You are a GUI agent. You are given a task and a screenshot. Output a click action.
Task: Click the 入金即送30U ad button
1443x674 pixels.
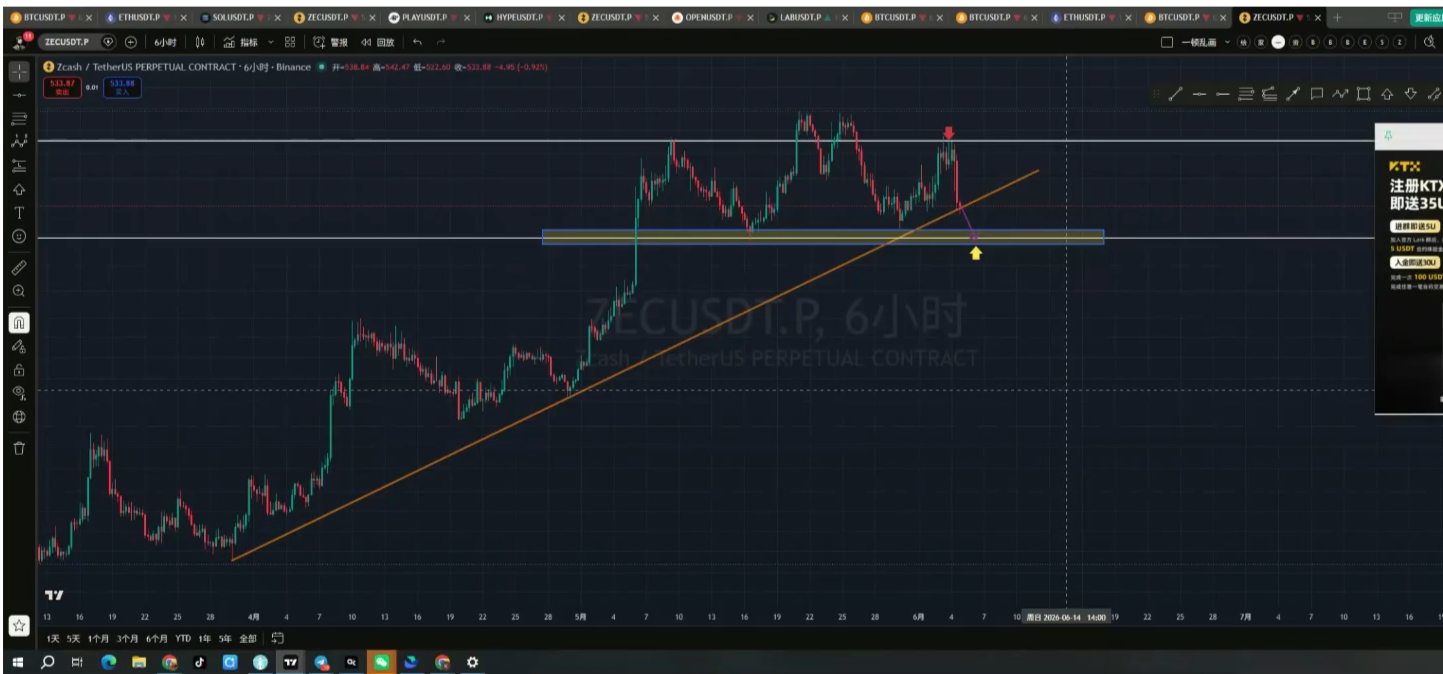coord(1414,262)
